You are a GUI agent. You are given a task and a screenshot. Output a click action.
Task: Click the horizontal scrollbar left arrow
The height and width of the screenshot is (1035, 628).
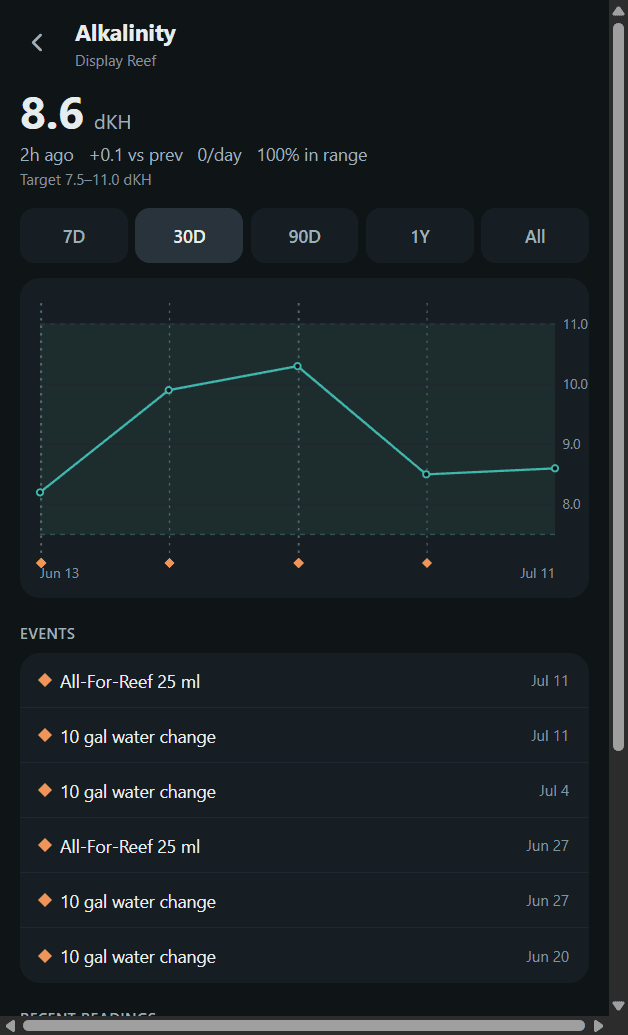10,1026
